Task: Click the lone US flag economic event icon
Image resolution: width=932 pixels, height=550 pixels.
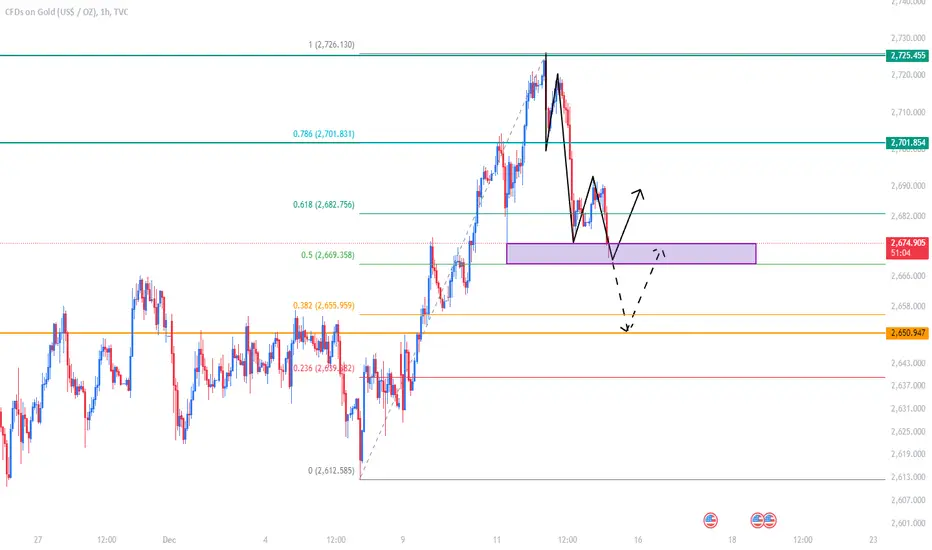Action: [x=710, y=520]
